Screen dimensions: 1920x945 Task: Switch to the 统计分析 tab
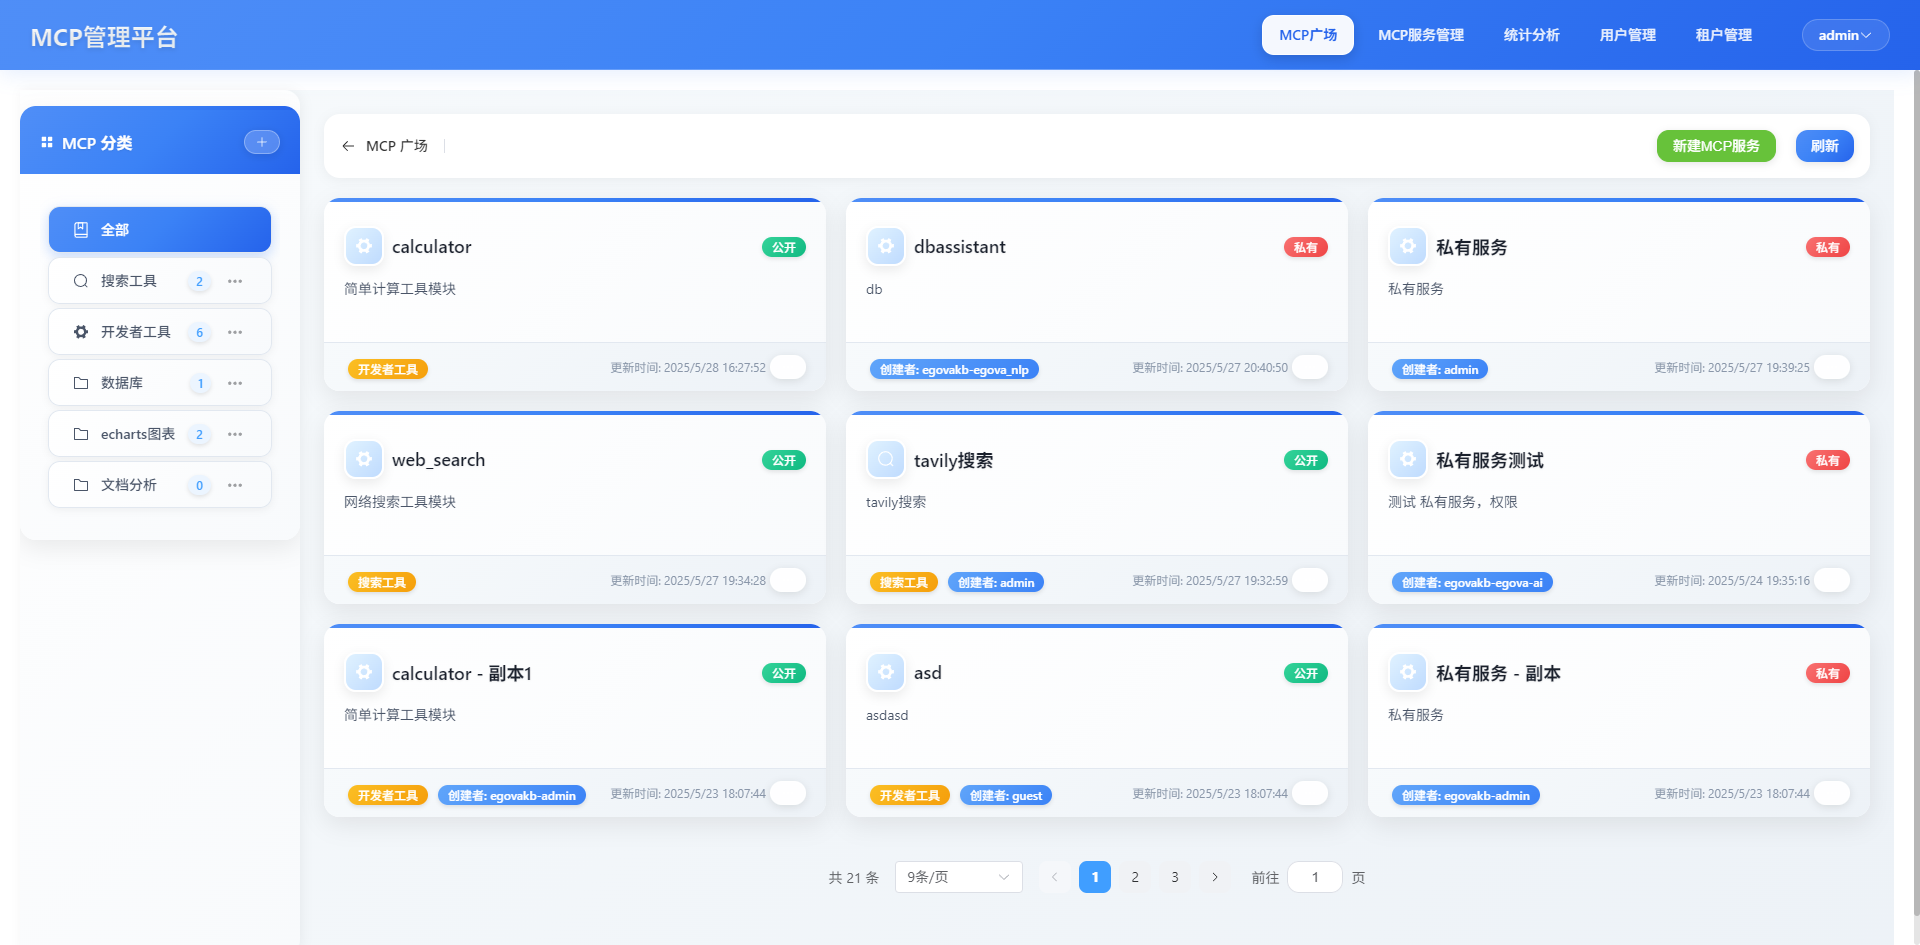coord(1531,34)
